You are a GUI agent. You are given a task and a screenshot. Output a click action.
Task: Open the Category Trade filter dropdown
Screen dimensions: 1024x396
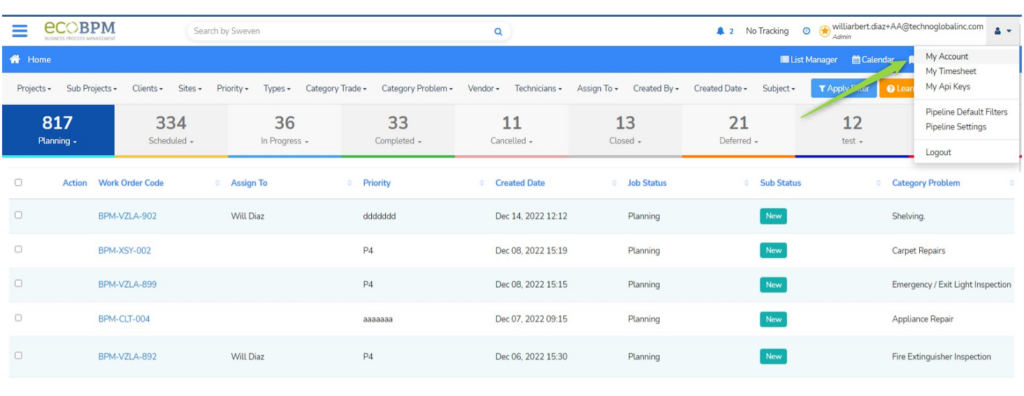click(x=336, y=88)
